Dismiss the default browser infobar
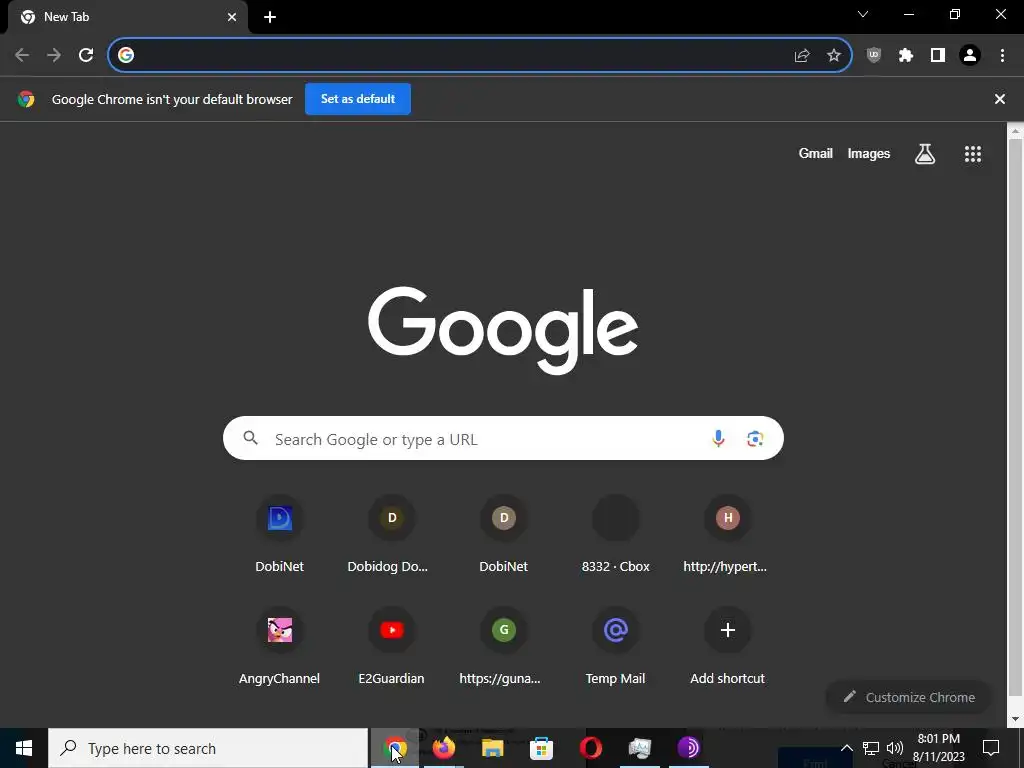 pos(1000,99)
